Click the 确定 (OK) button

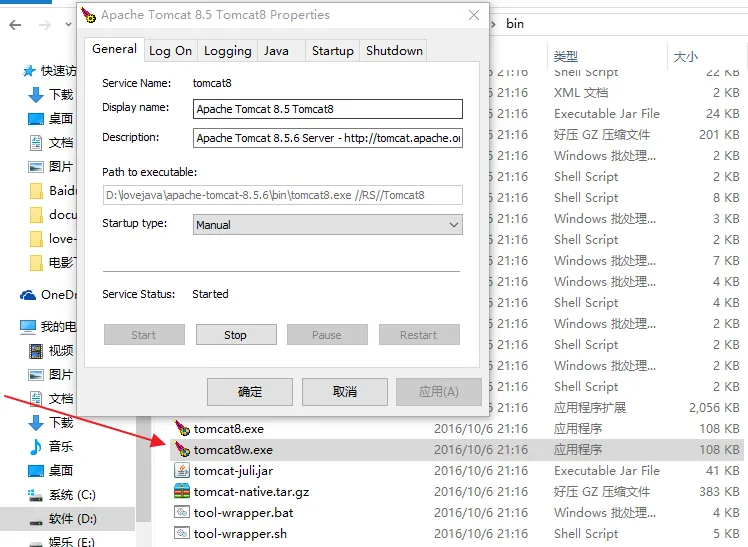click(249, 392)
